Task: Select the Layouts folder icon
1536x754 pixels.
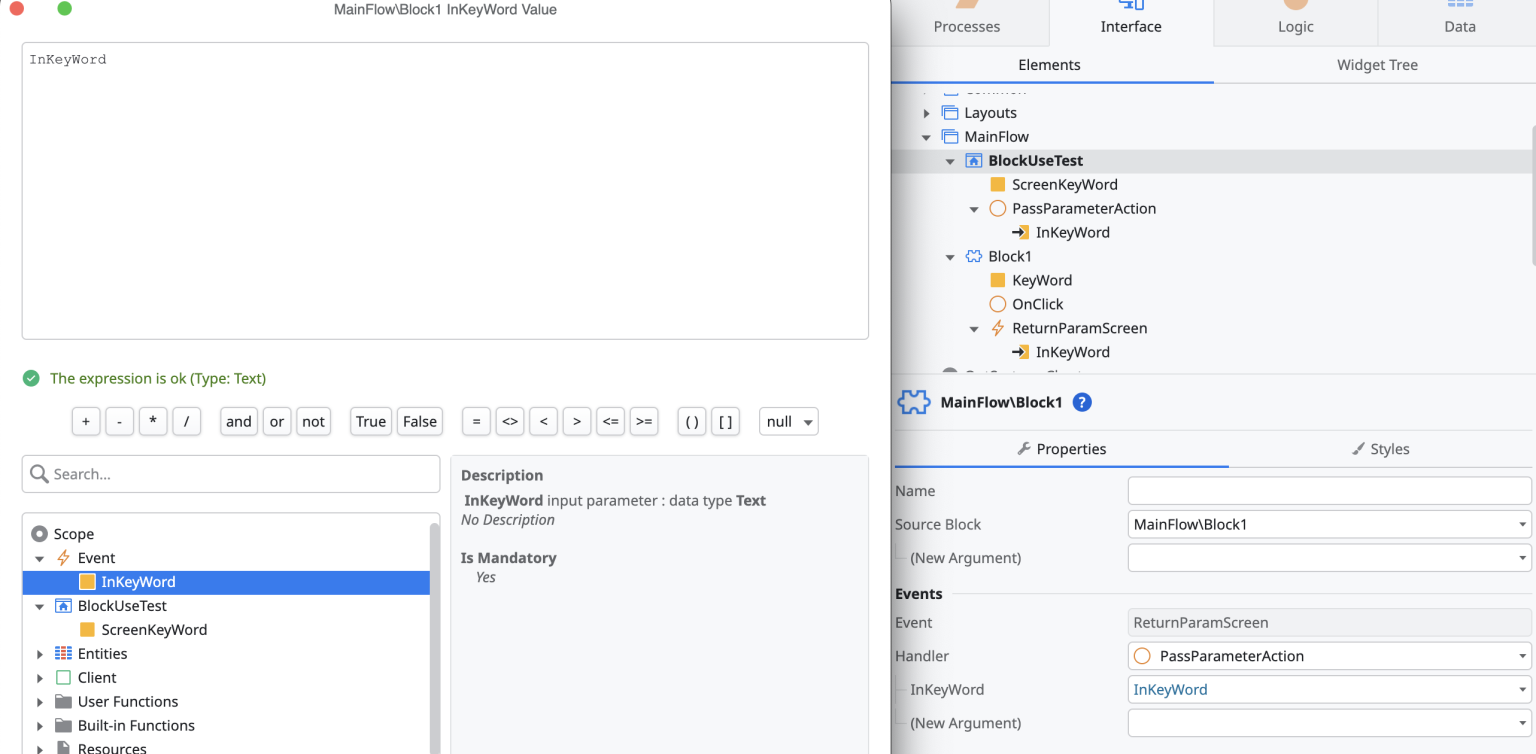Action: [x=949, y=113]
